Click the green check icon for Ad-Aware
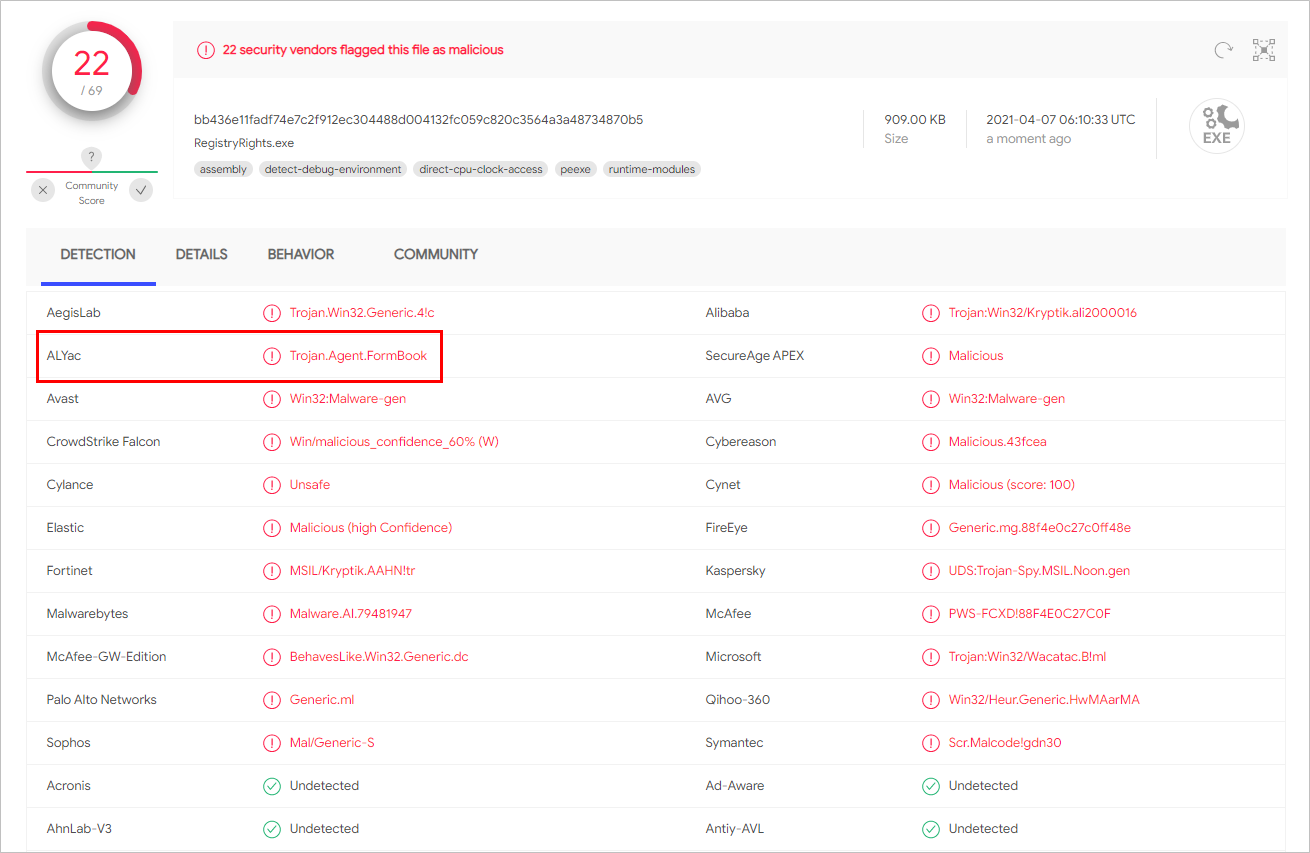The image size is (1310, 853). coord(931,786)
